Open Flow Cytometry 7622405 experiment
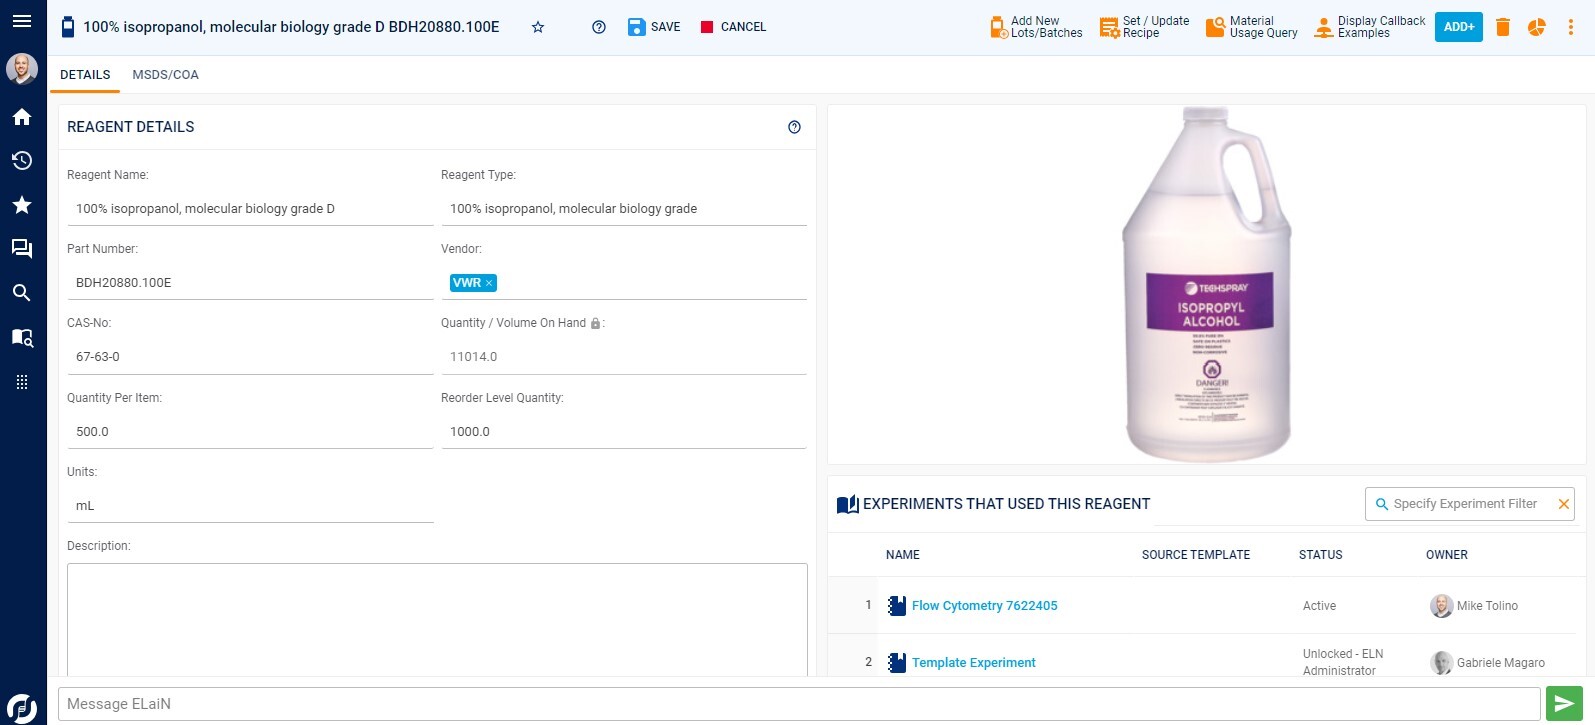 point(985,606)
